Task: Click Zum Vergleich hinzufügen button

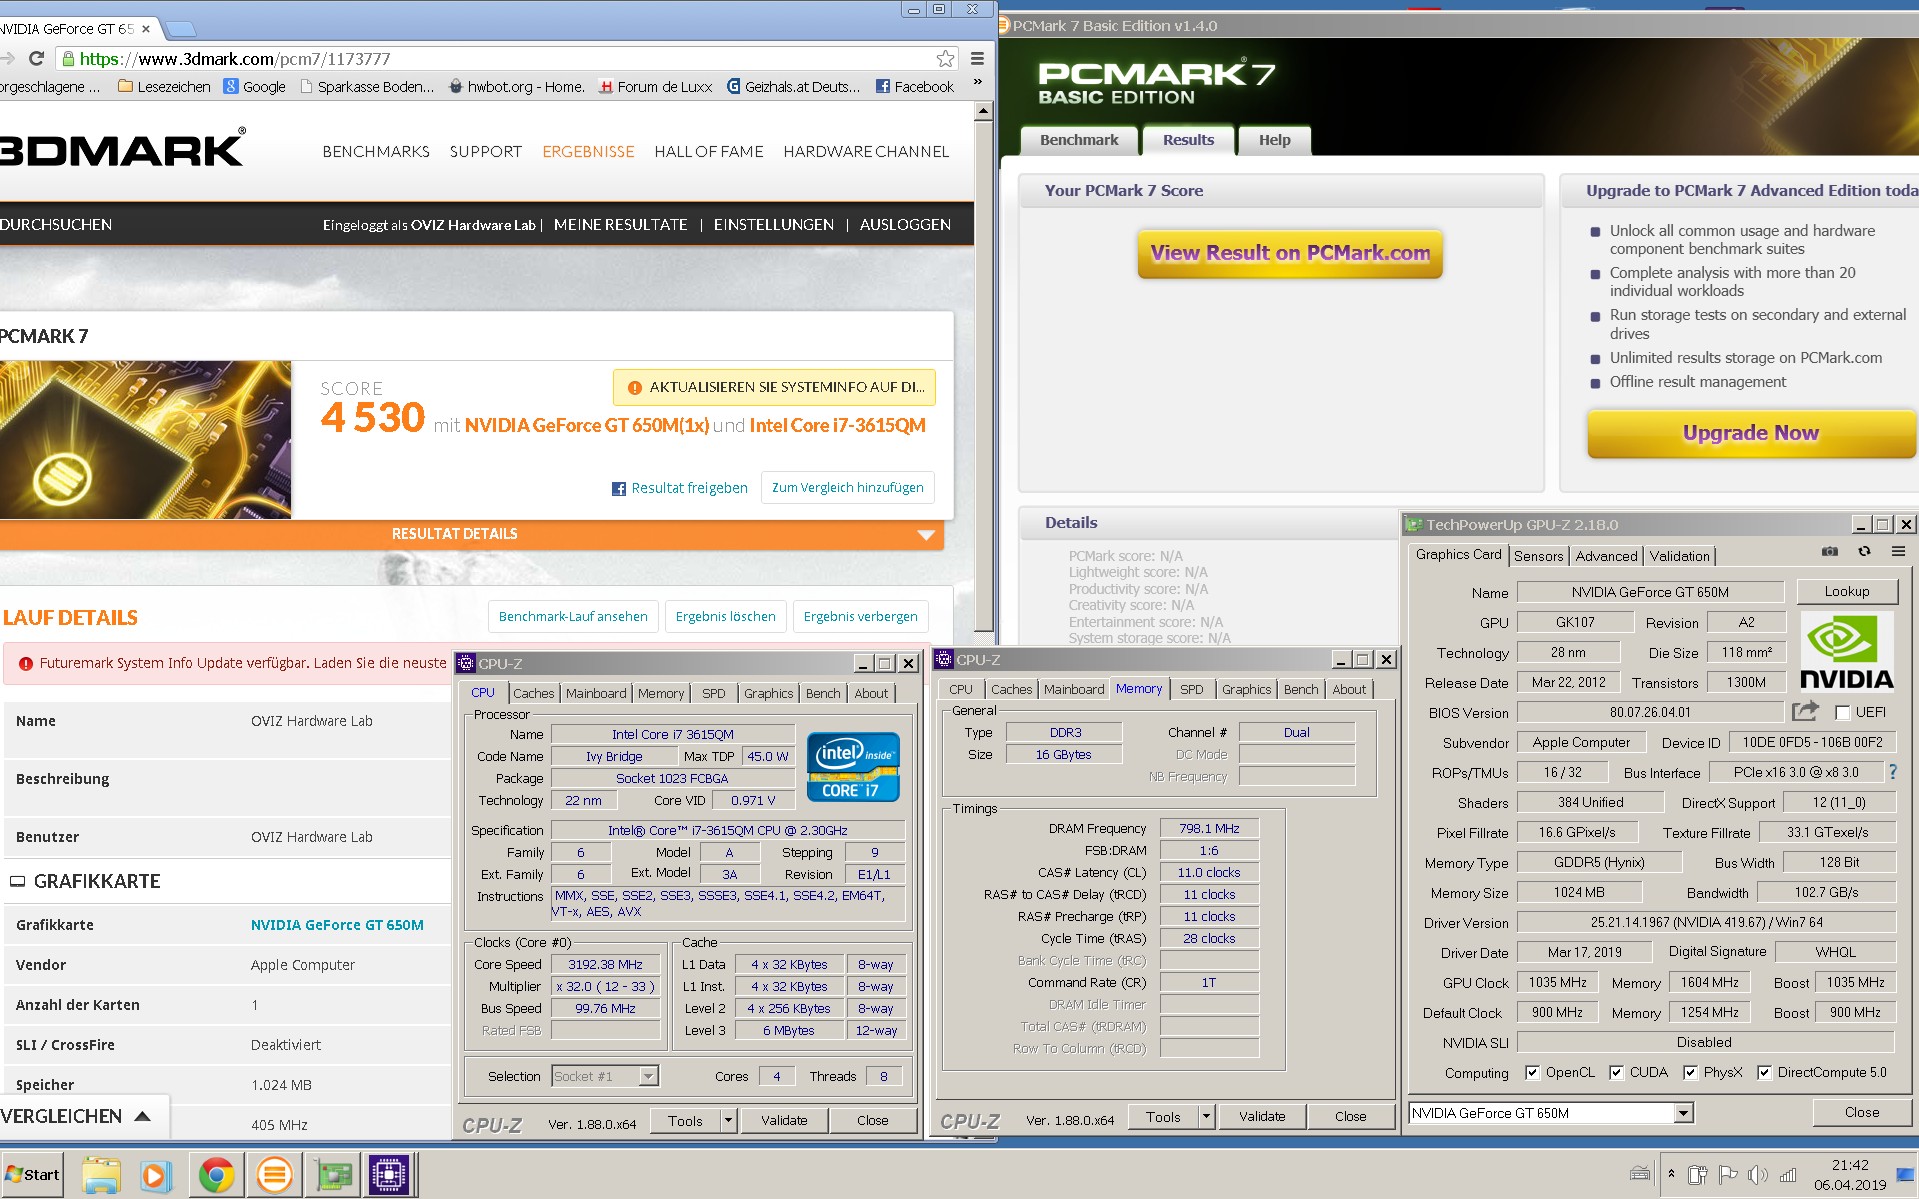Action: (x=848, y=488)
